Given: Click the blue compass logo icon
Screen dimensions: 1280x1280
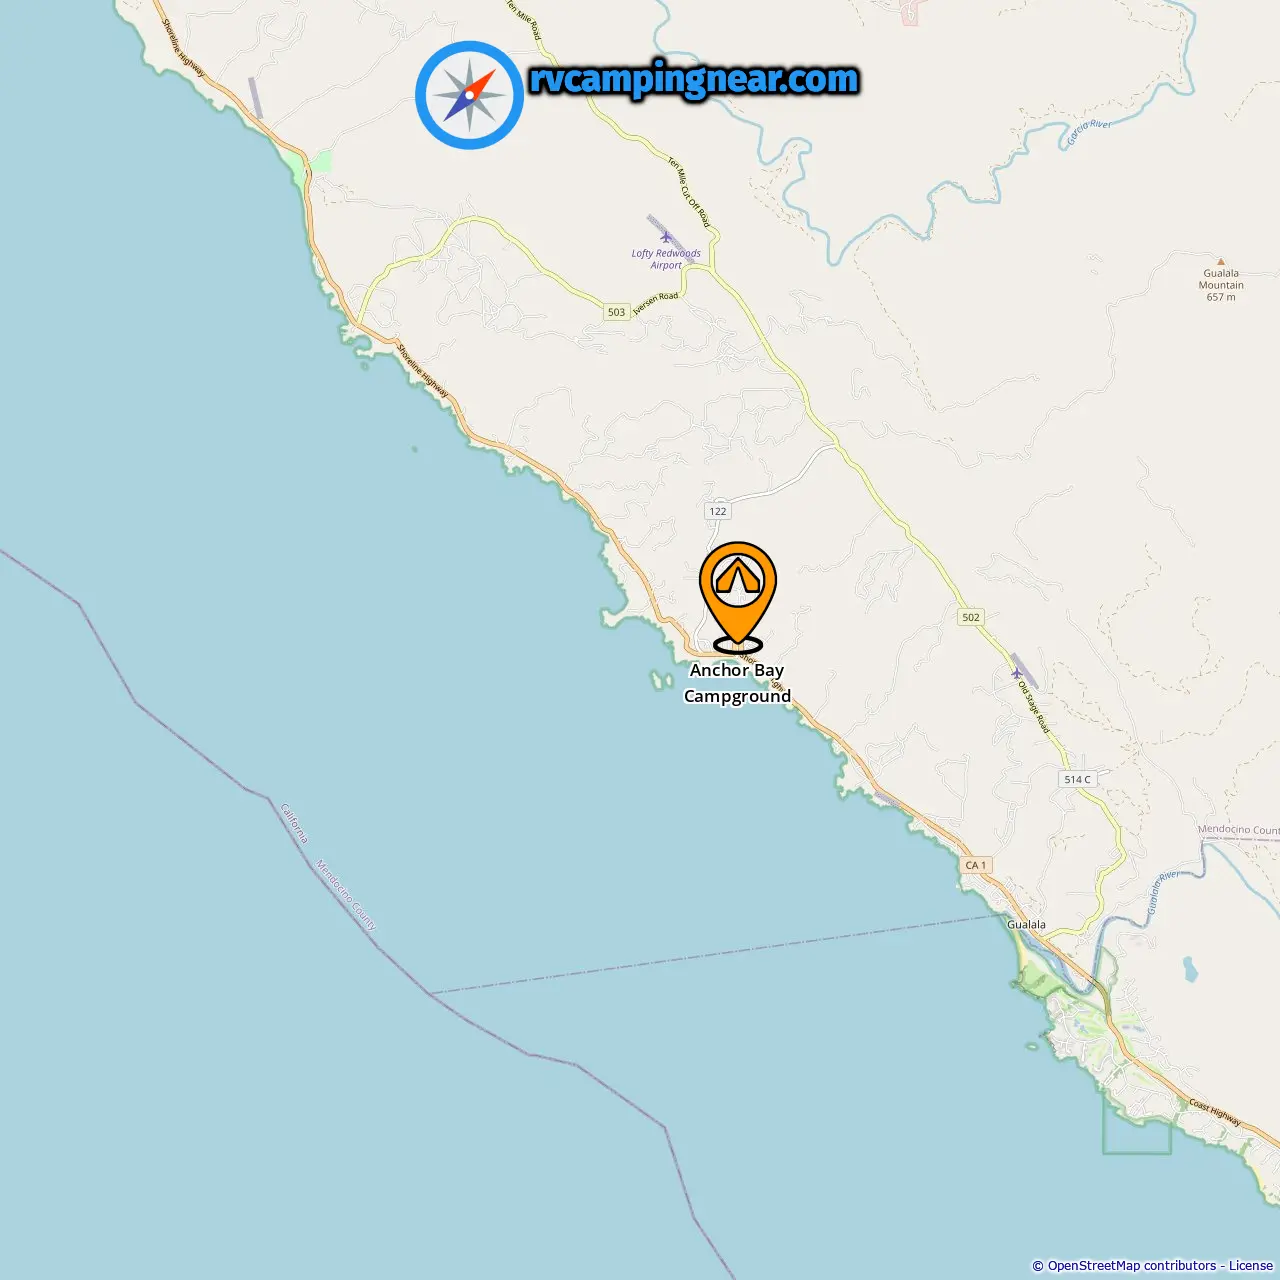Looking at the screenshot, I should tap(469, 95).
